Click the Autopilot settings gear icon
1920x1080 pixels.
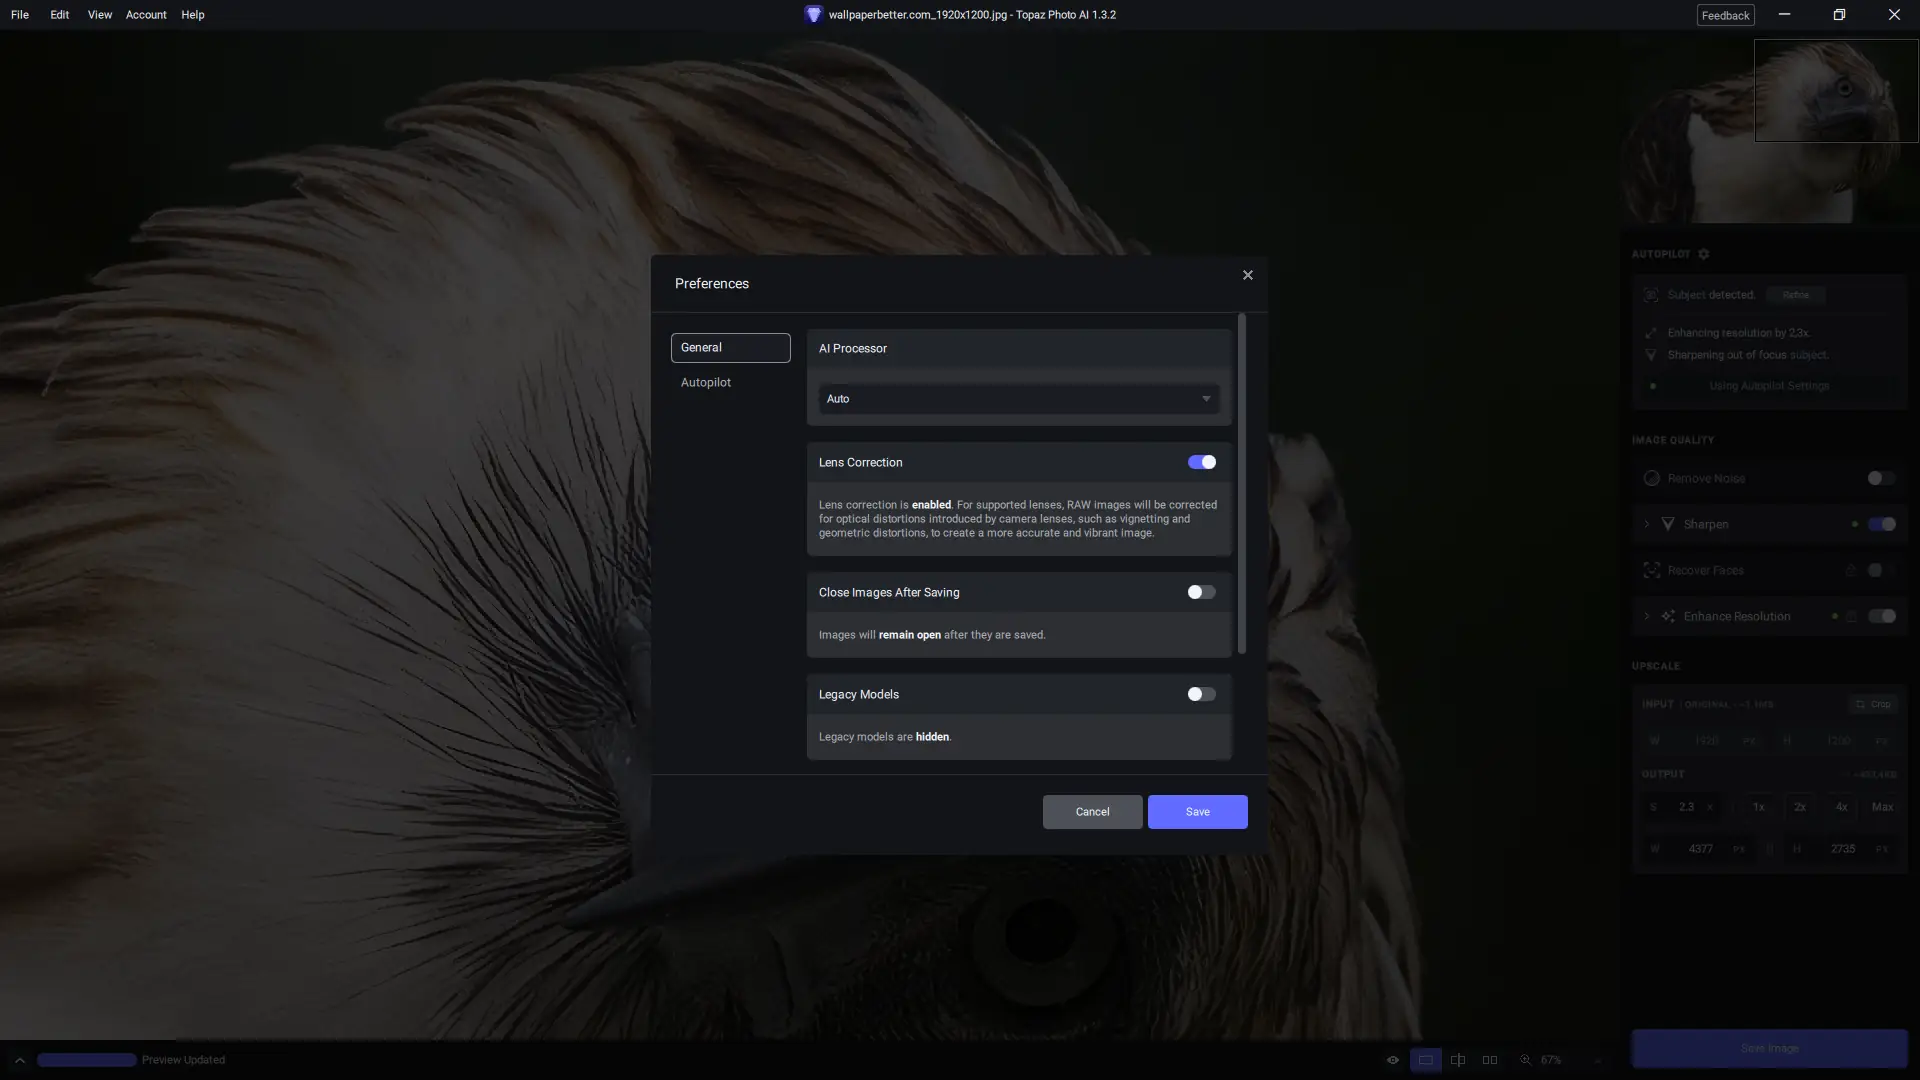tap(1704, 254)
